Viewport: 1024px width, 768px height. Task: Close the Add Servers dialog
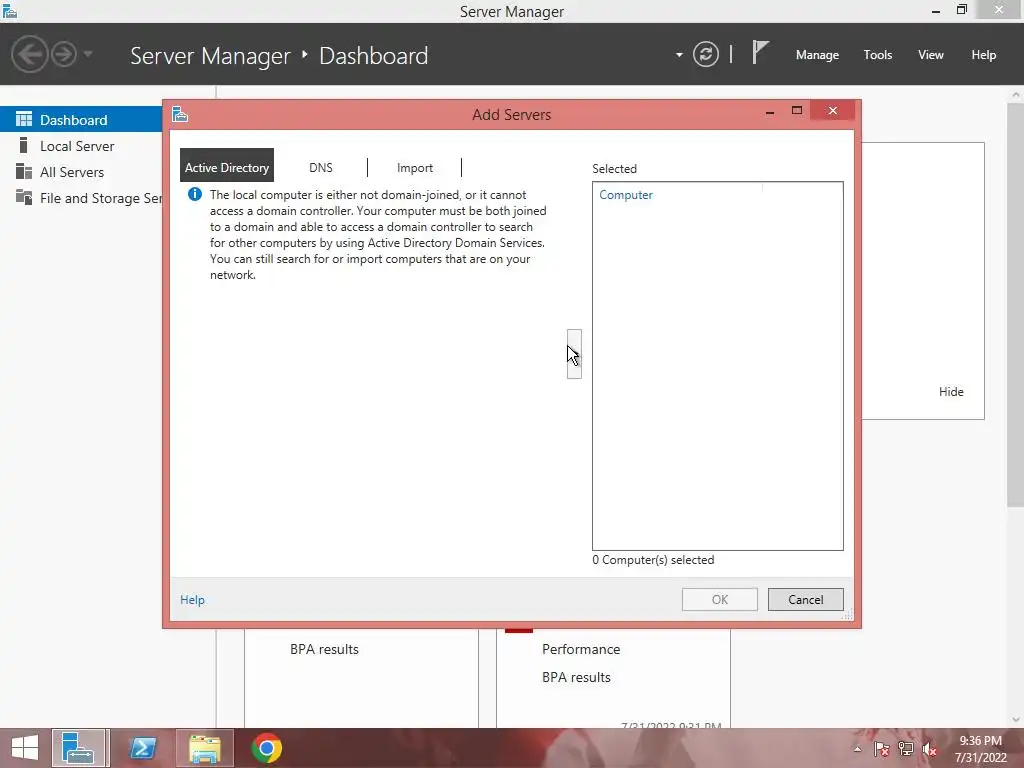point(832,110)
